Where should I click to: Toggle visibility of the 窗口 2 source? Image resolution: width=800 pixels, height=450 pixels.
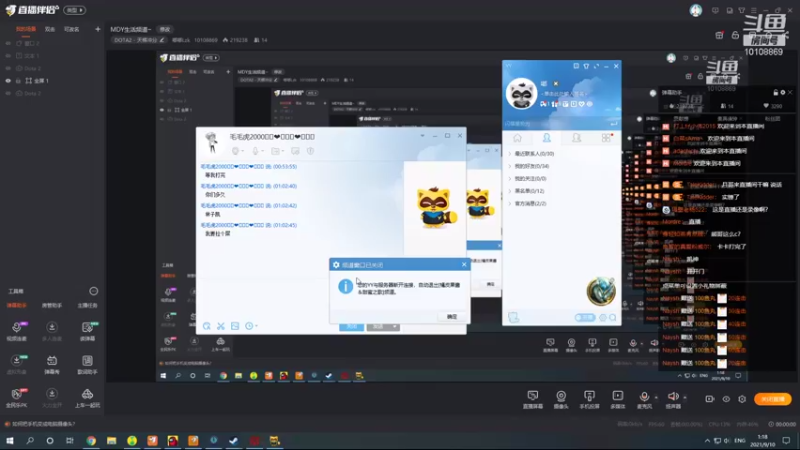tap(8, 43)
